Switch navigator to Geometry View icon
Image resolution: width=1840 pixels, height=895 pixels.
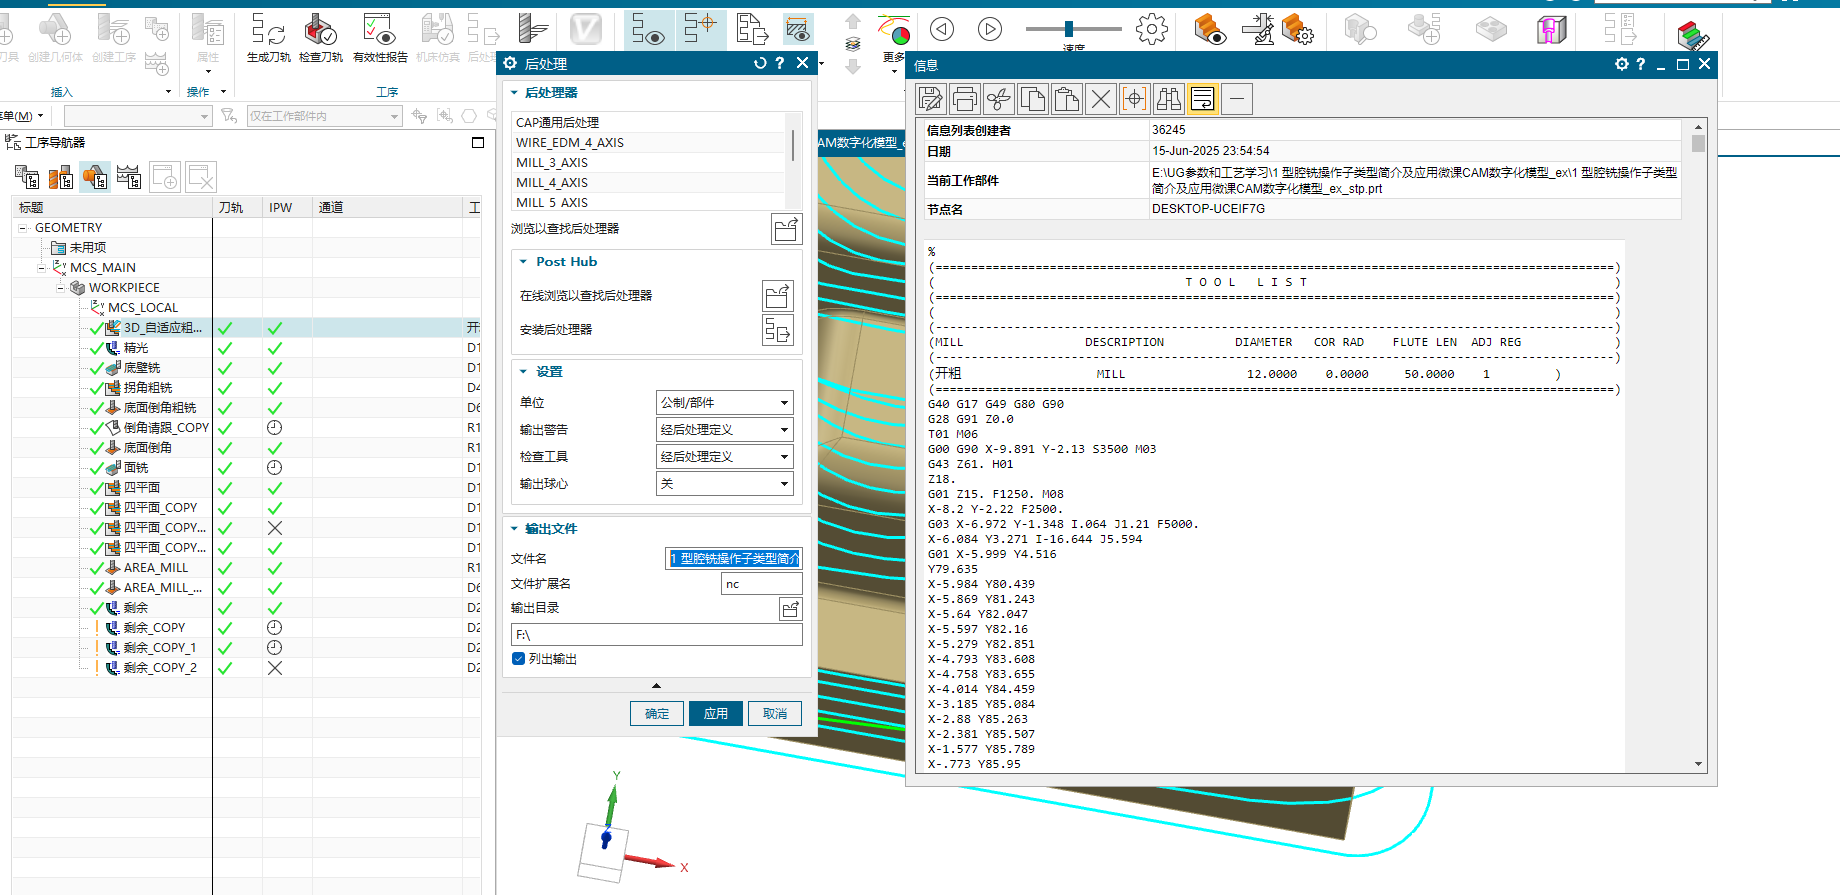click(x=95, y=177)
